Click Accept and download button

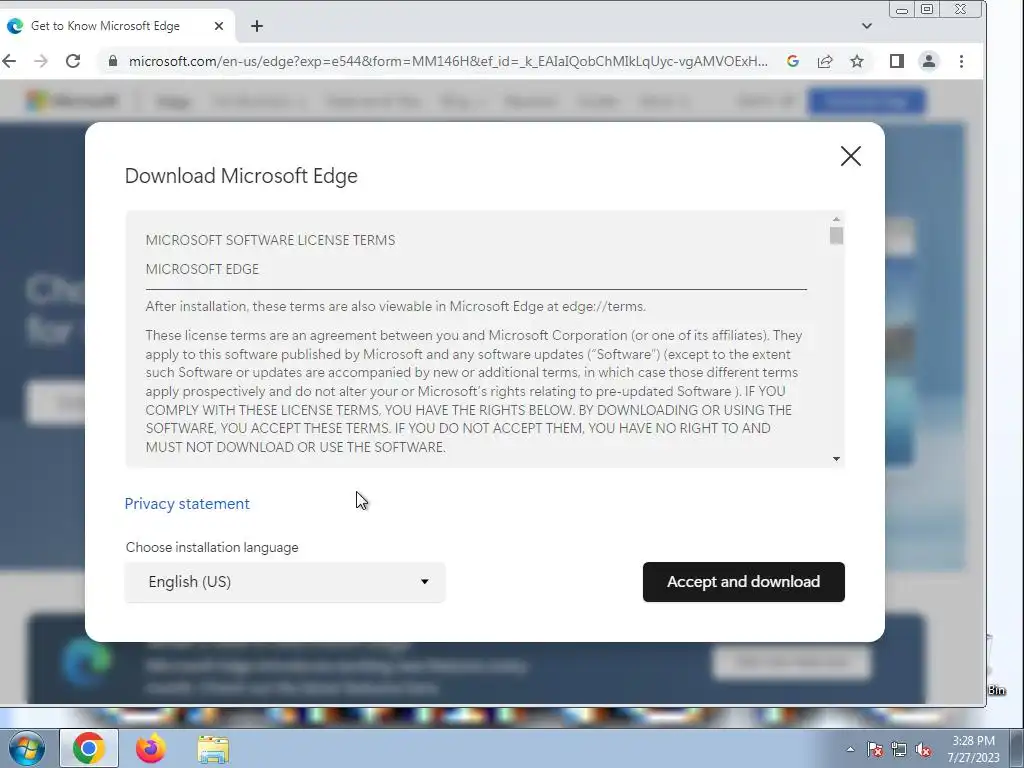(743, 582)
